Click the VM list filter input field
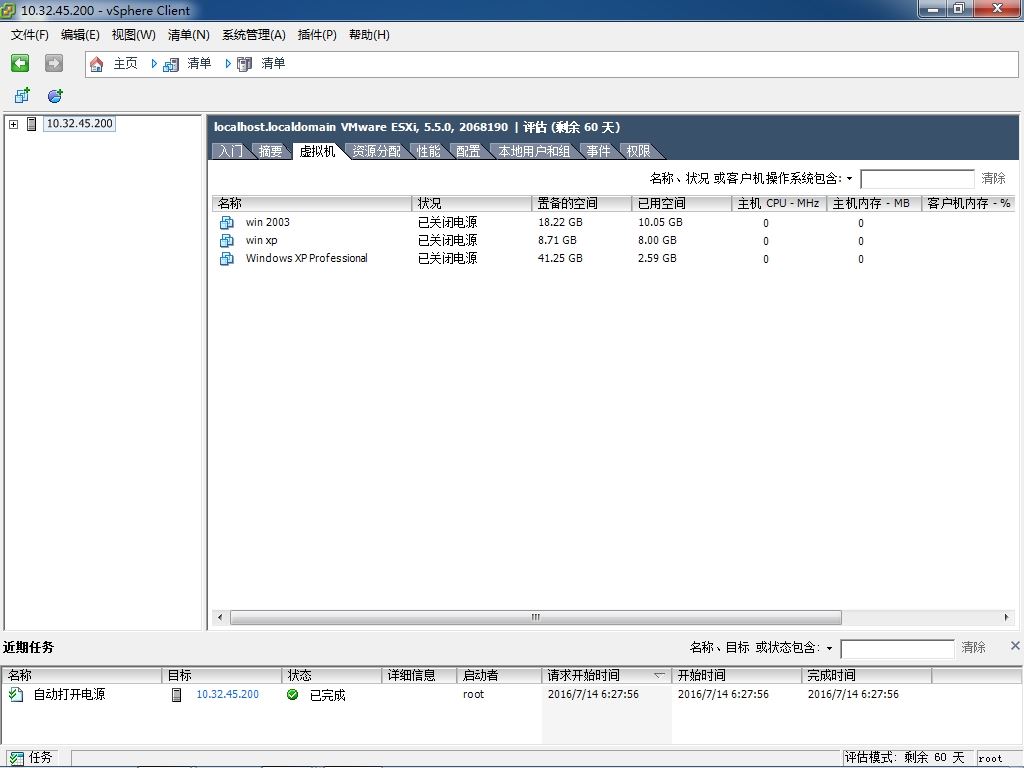Viewport: 1024px width, 768px height. click(918, 179)
